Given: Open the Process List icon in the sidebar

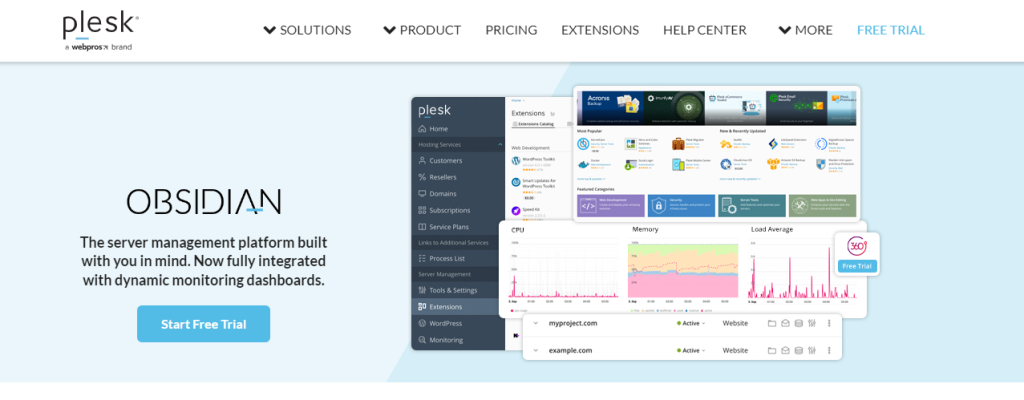Looking at the screenshot, I should coord(422,259).
